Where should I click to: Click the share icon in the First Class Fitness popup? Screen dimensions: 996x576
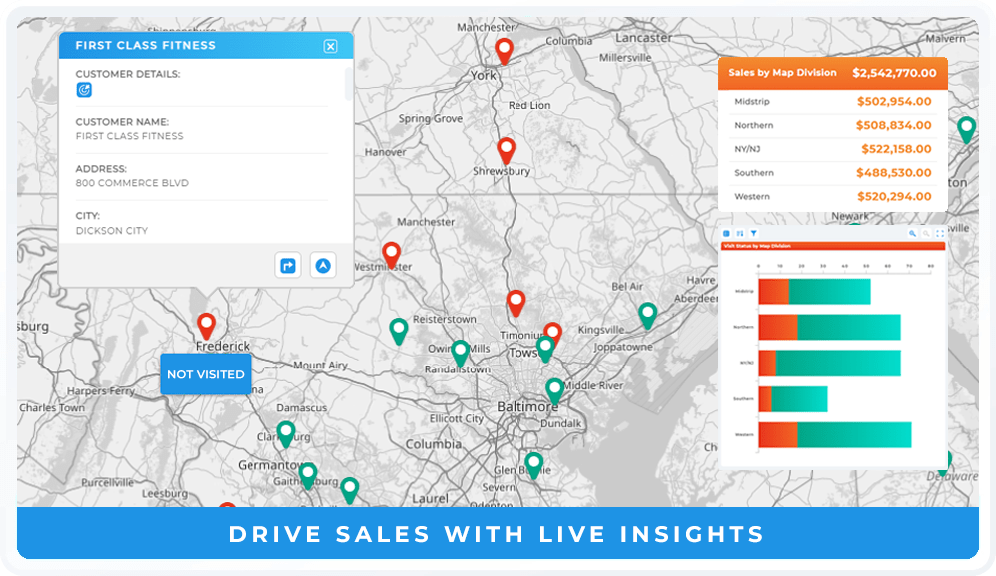coord(288,266)
